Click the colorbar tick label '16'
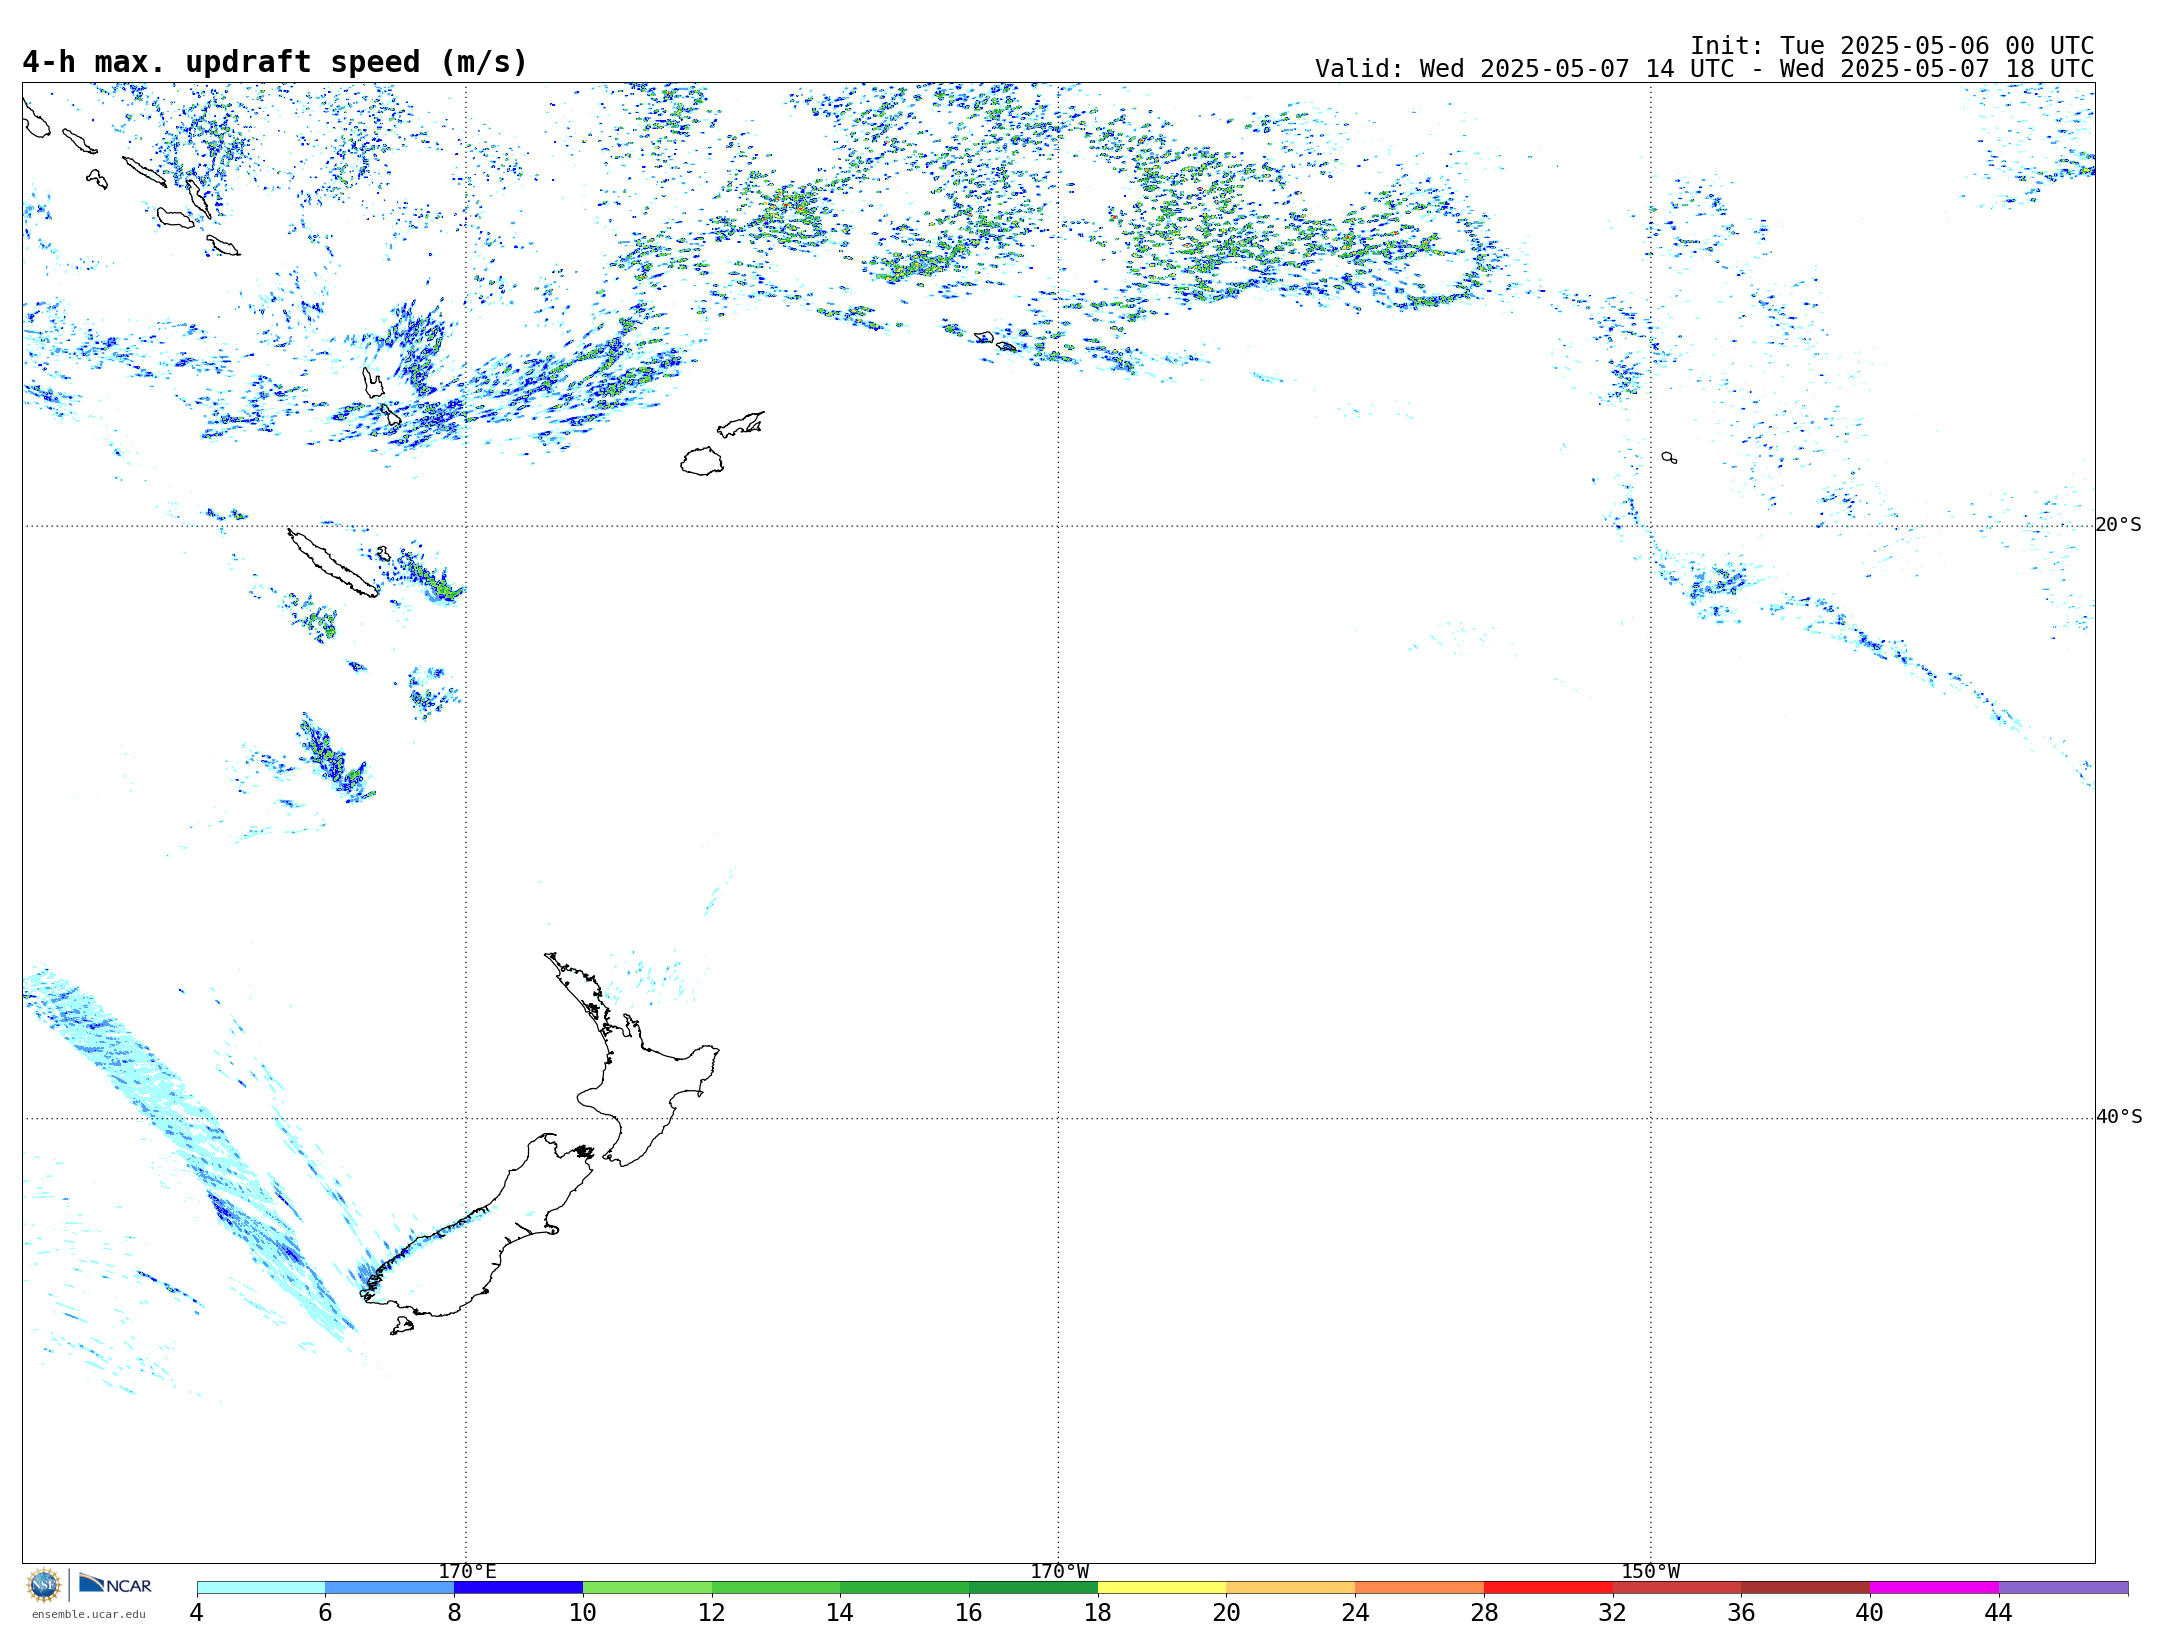 click(969, 1613)
